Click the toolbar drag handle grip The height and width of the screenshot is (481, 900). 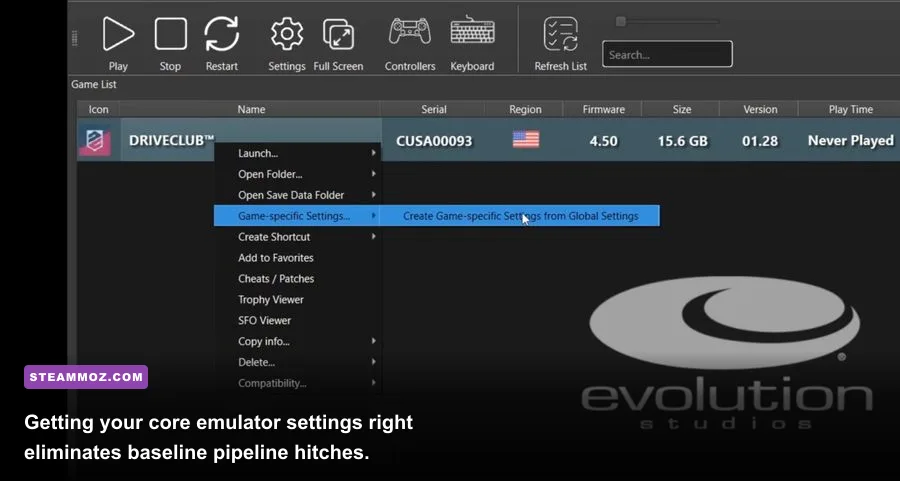pos(75,38)
